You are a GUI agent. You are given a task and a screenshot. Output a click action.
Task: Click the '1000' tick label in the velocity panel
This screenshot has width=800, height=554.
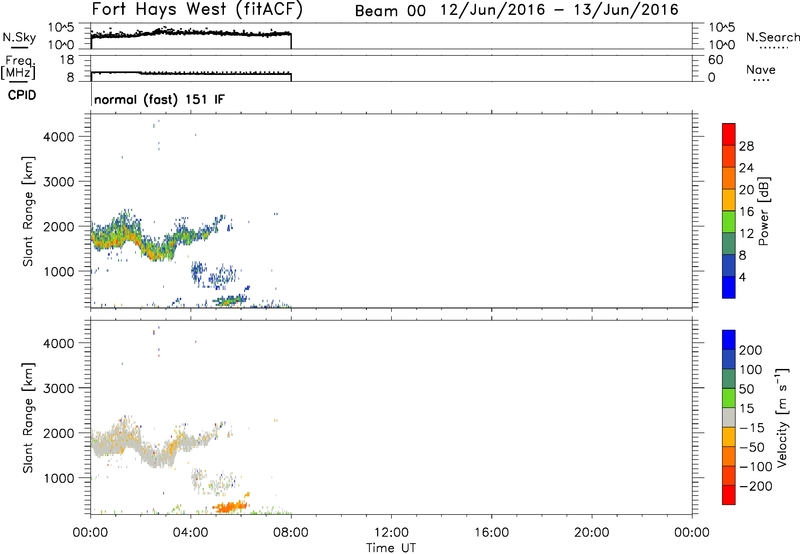click(x=59, y=478)
